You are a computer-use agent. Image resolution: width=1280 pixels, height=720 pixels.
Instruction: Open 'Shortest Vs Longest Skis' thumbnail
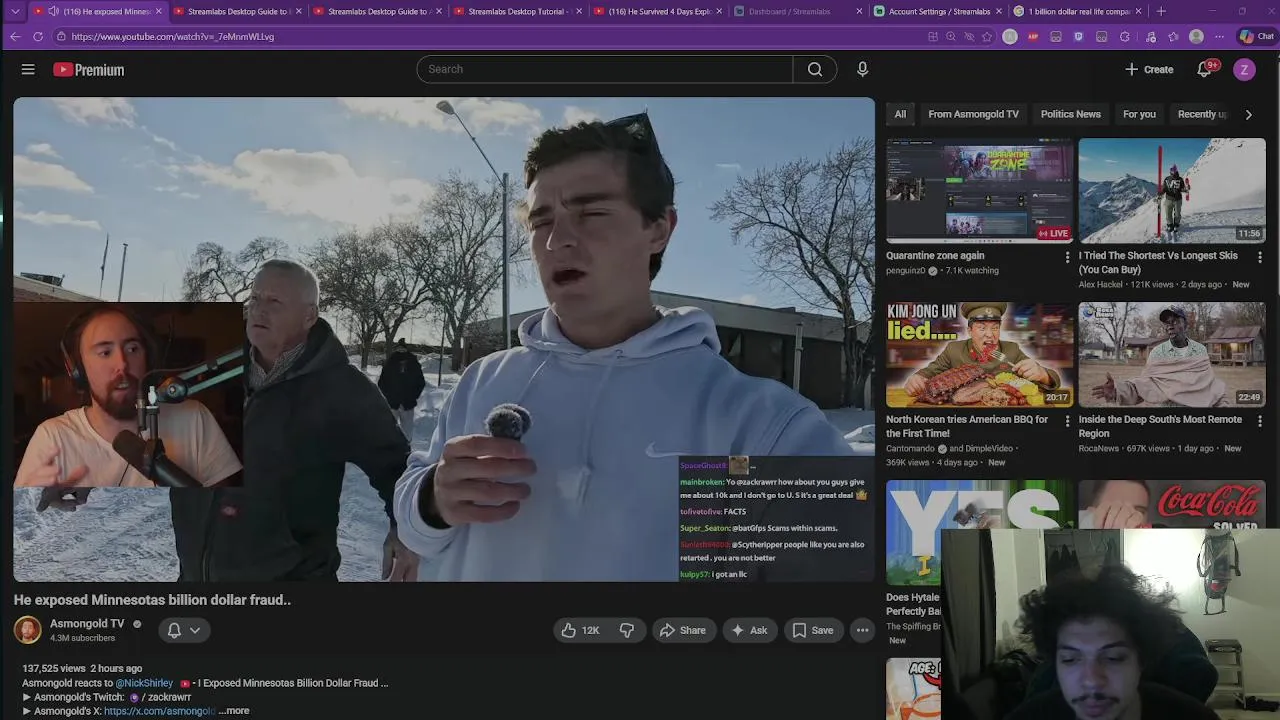pos(1172,190)
